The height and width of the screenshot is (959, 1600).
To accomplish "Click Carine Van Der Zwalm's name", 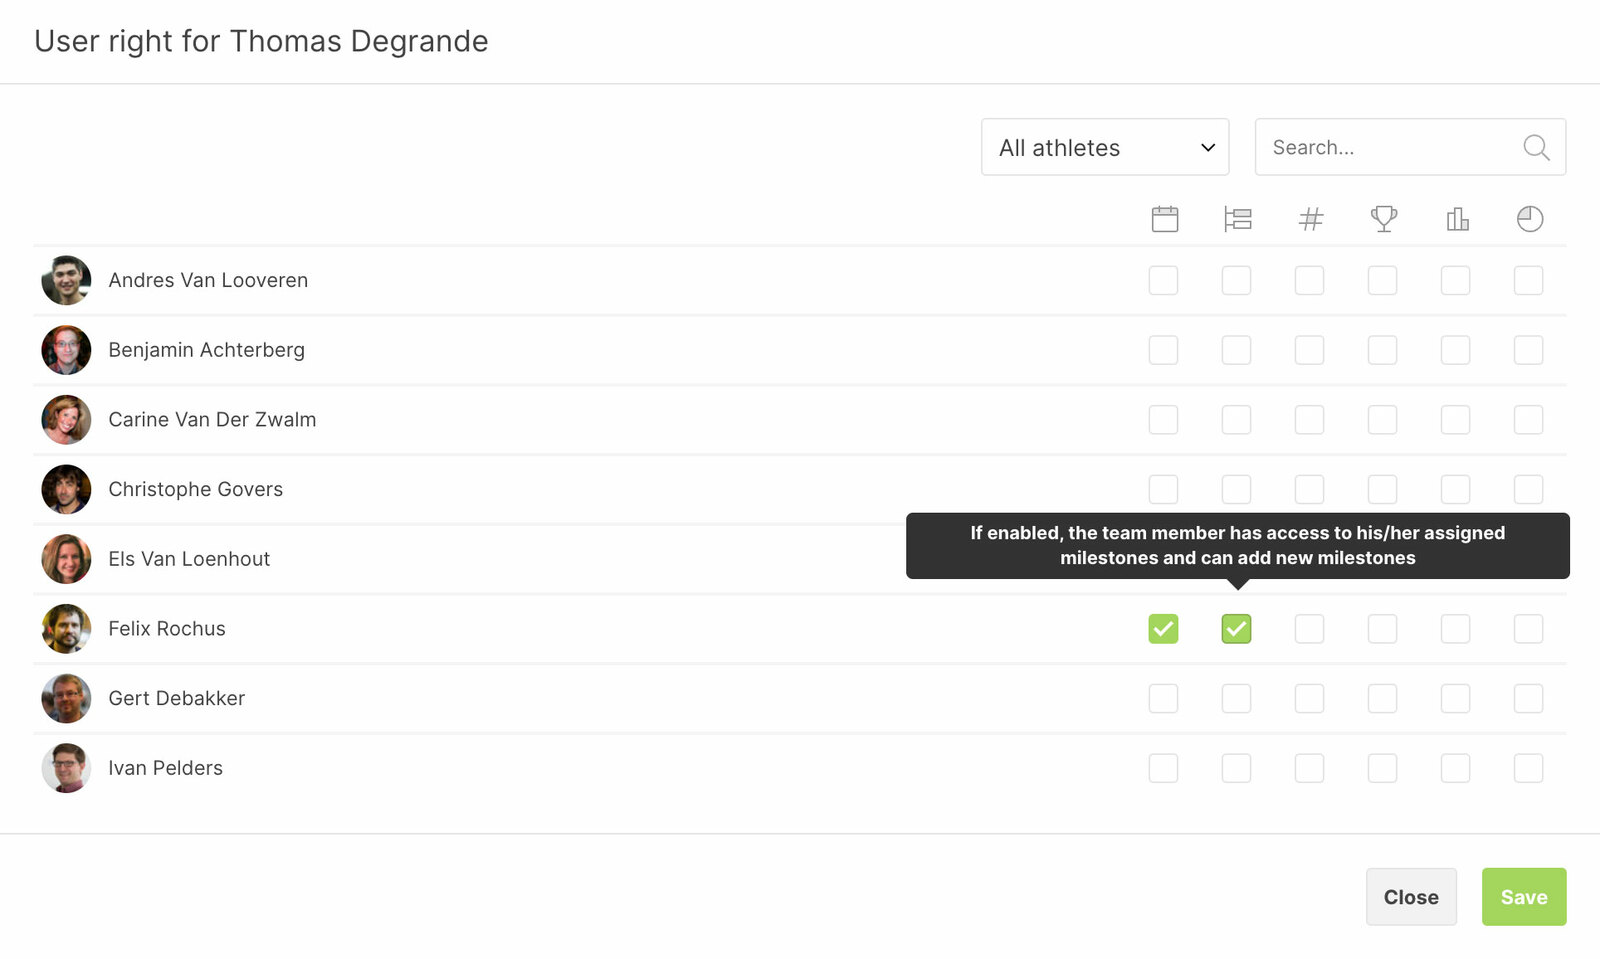I will click(212, 420).
